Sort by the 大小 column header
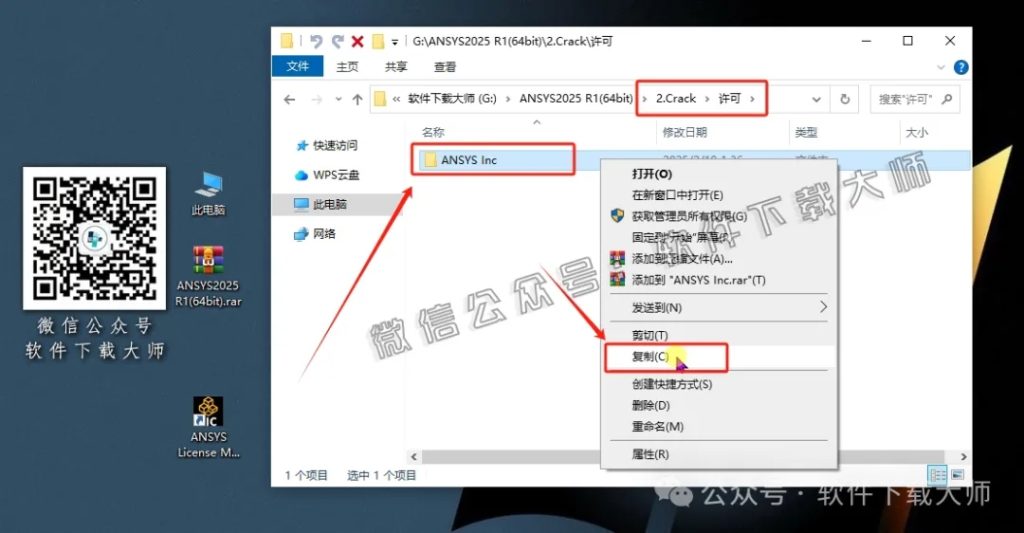Viewport: 1024px width, 533px height. (x=916, y=133)
